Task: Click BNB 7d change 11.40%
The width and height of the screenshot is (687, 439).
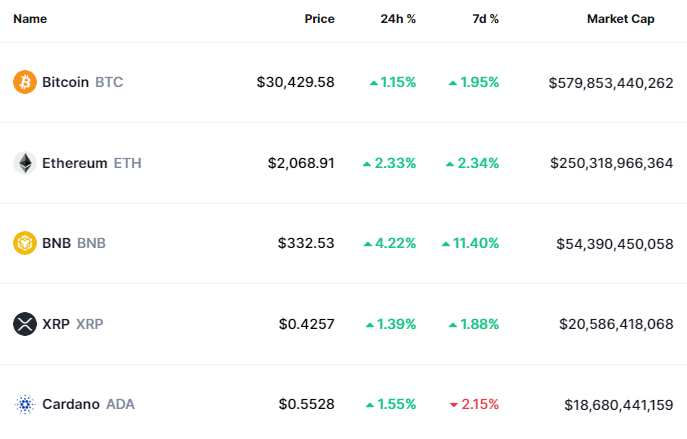Action: [x=470, y=243]
